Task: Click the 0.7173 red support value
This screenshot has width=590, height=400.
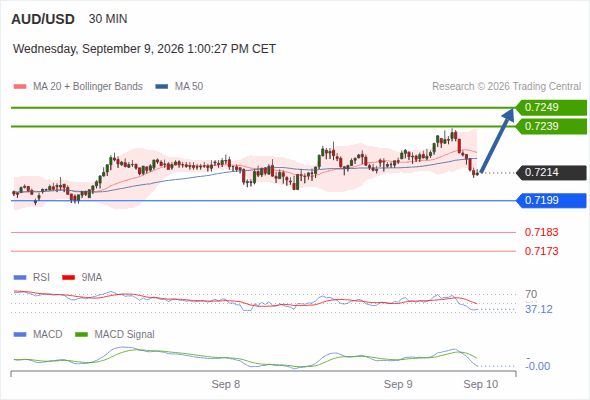Action: (541, 251)
